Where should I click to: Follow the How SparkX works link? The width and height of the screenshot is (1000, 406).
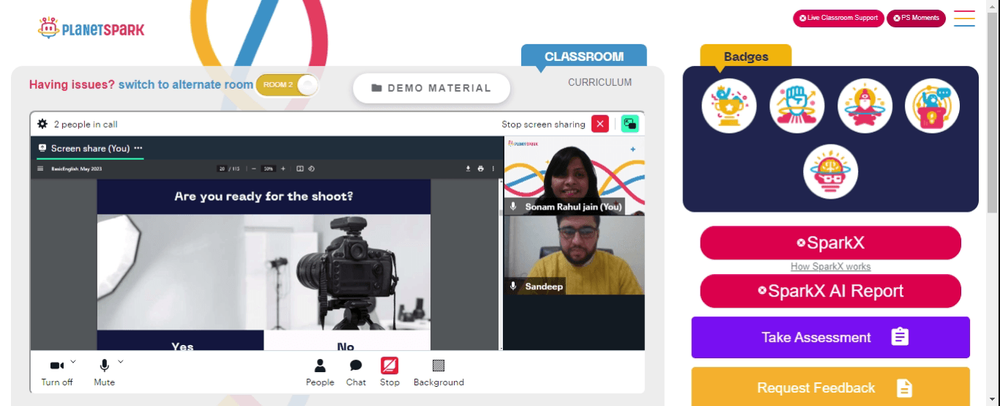coord(830,266)
